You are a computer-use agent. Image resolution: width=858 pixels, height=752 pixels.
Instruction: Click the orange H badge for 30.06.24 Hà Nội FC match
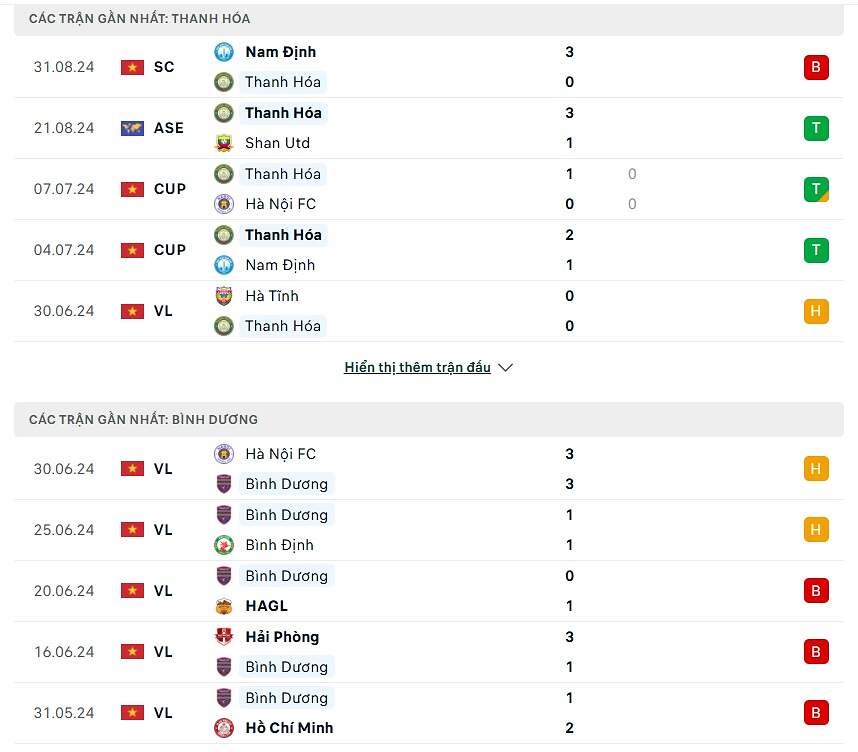coord(816,469)
